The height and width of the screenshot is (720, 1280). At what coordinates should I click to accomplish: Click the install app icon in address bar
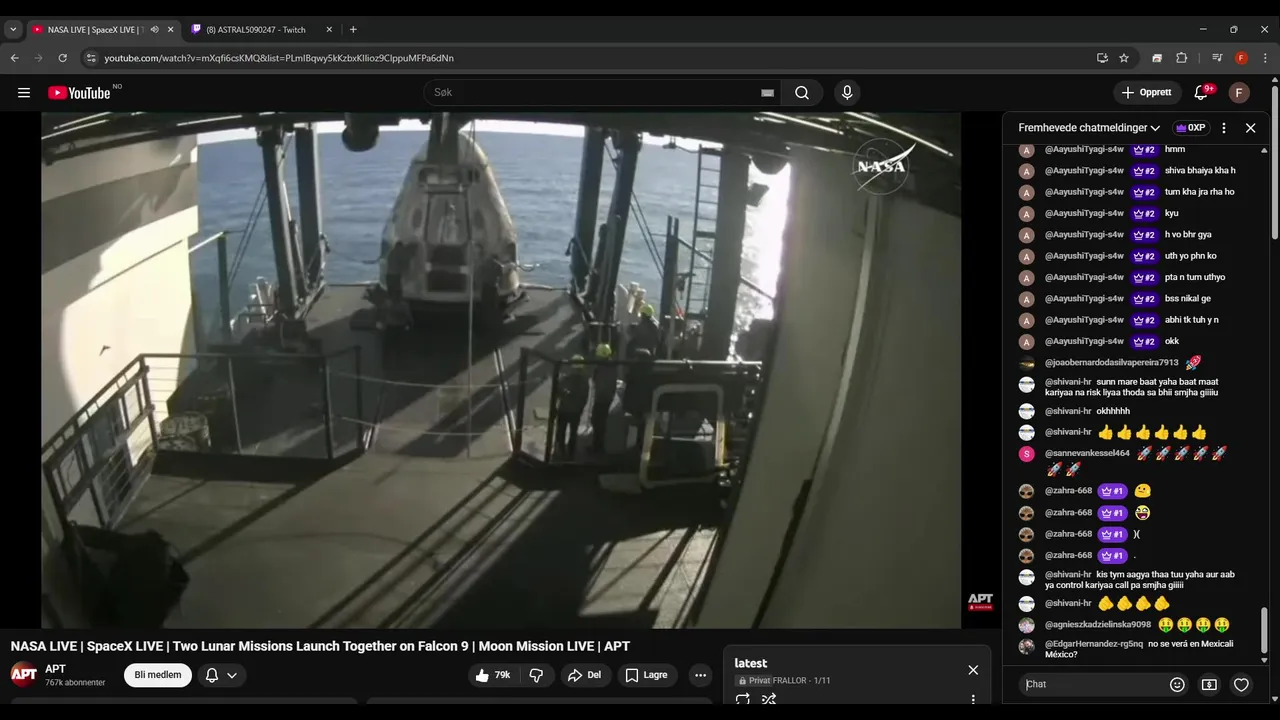1102,58
